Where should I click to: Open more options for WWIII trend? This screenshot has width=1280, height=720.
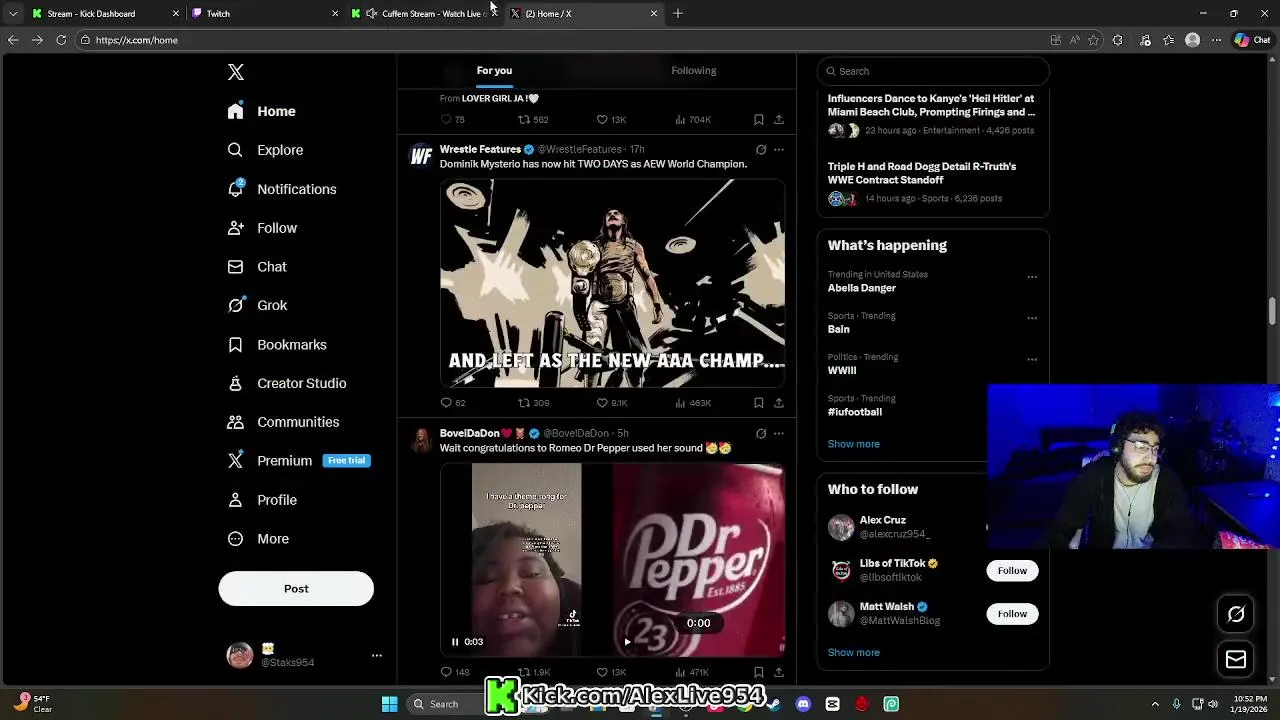[1032, 360]
